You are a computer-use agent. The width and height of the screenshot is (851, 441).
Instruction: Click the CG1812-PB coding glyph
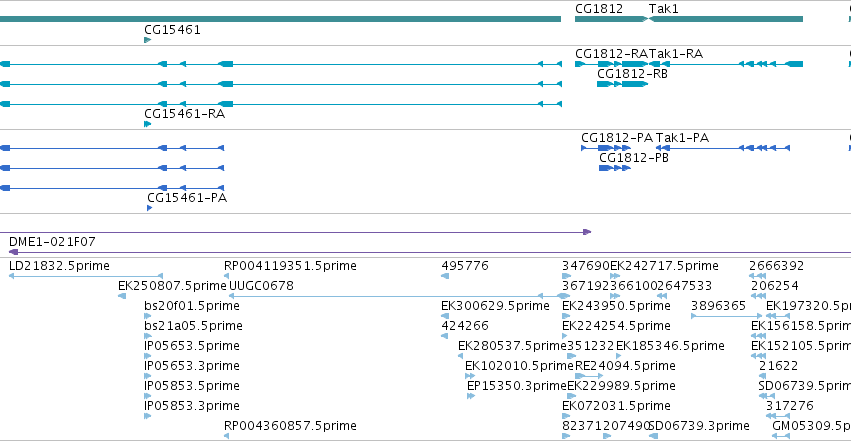pyautogui.click(x=615, y=168)
